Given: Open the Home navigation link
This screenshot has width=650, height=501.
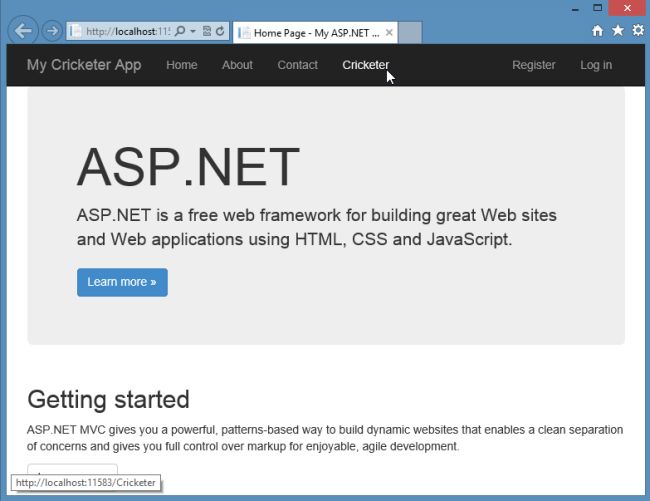Looking at the screenshot, I should point(182,65).
